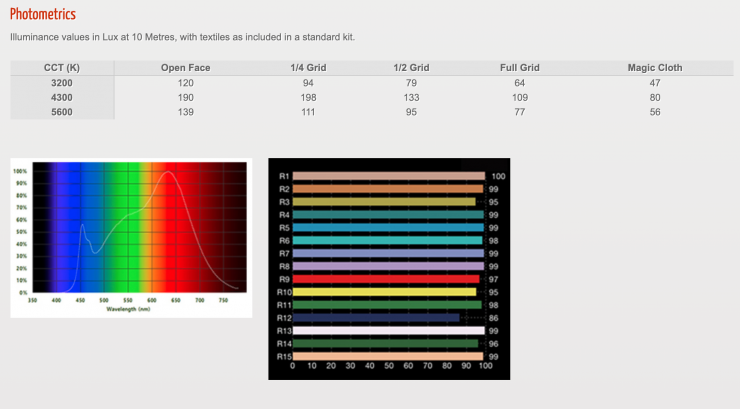Click the Open Face column header
Image resolution: width=740 pixels, height=409 pixels.
point(185,68)
